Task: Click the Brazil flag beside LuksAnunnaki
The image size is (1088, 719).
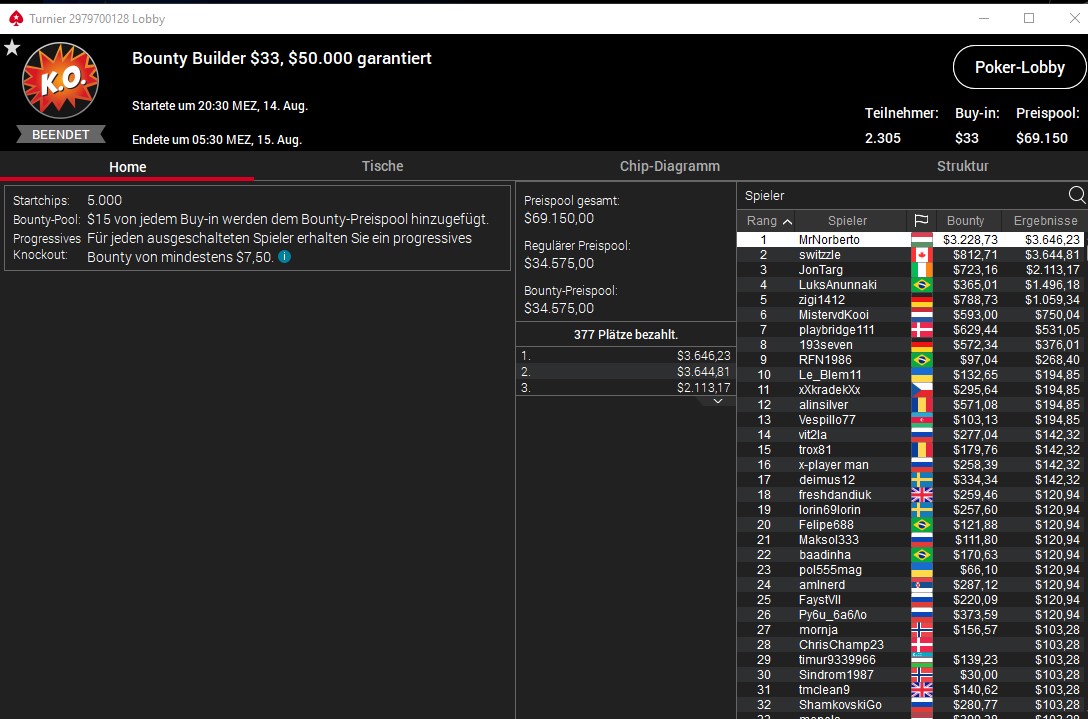Action: coord(921,285)
